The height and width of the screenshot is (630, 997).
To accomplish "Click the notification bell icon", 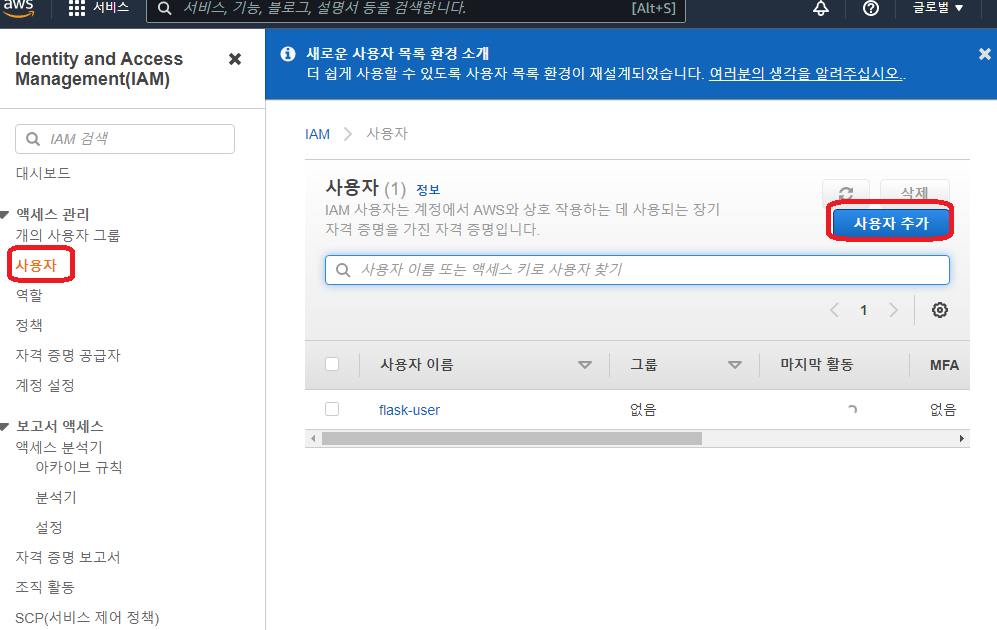I will (x=821, y=8).
